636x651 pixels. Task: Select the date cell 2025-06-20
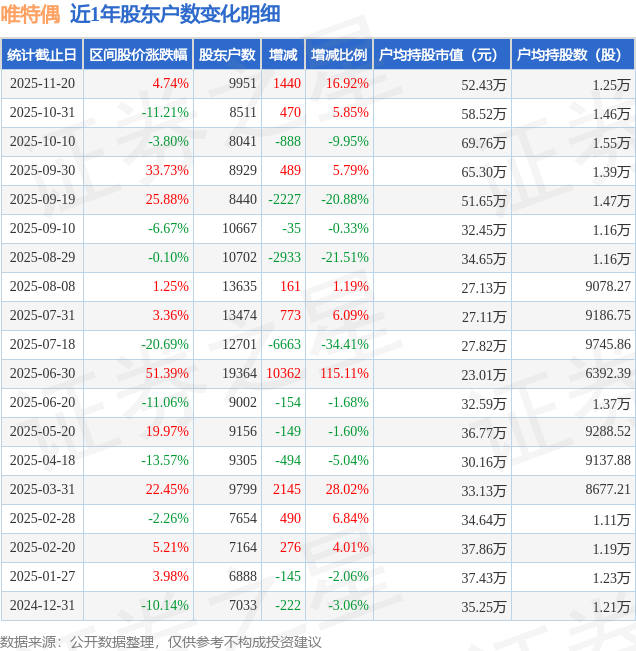pyautogui.click(x=42, y=402)
